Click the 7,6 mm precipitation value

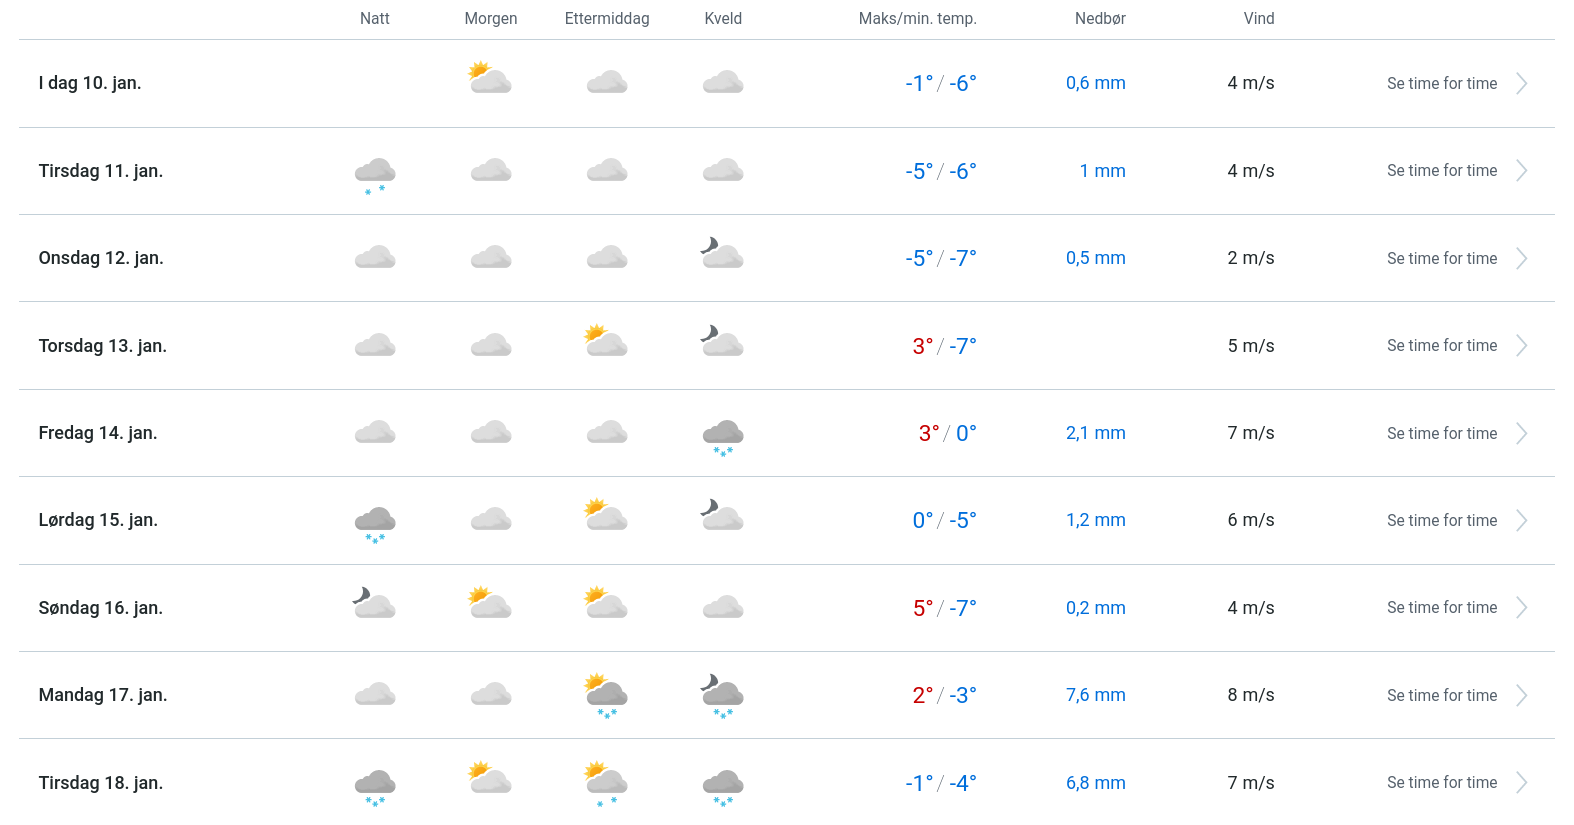click(1095, 695)
